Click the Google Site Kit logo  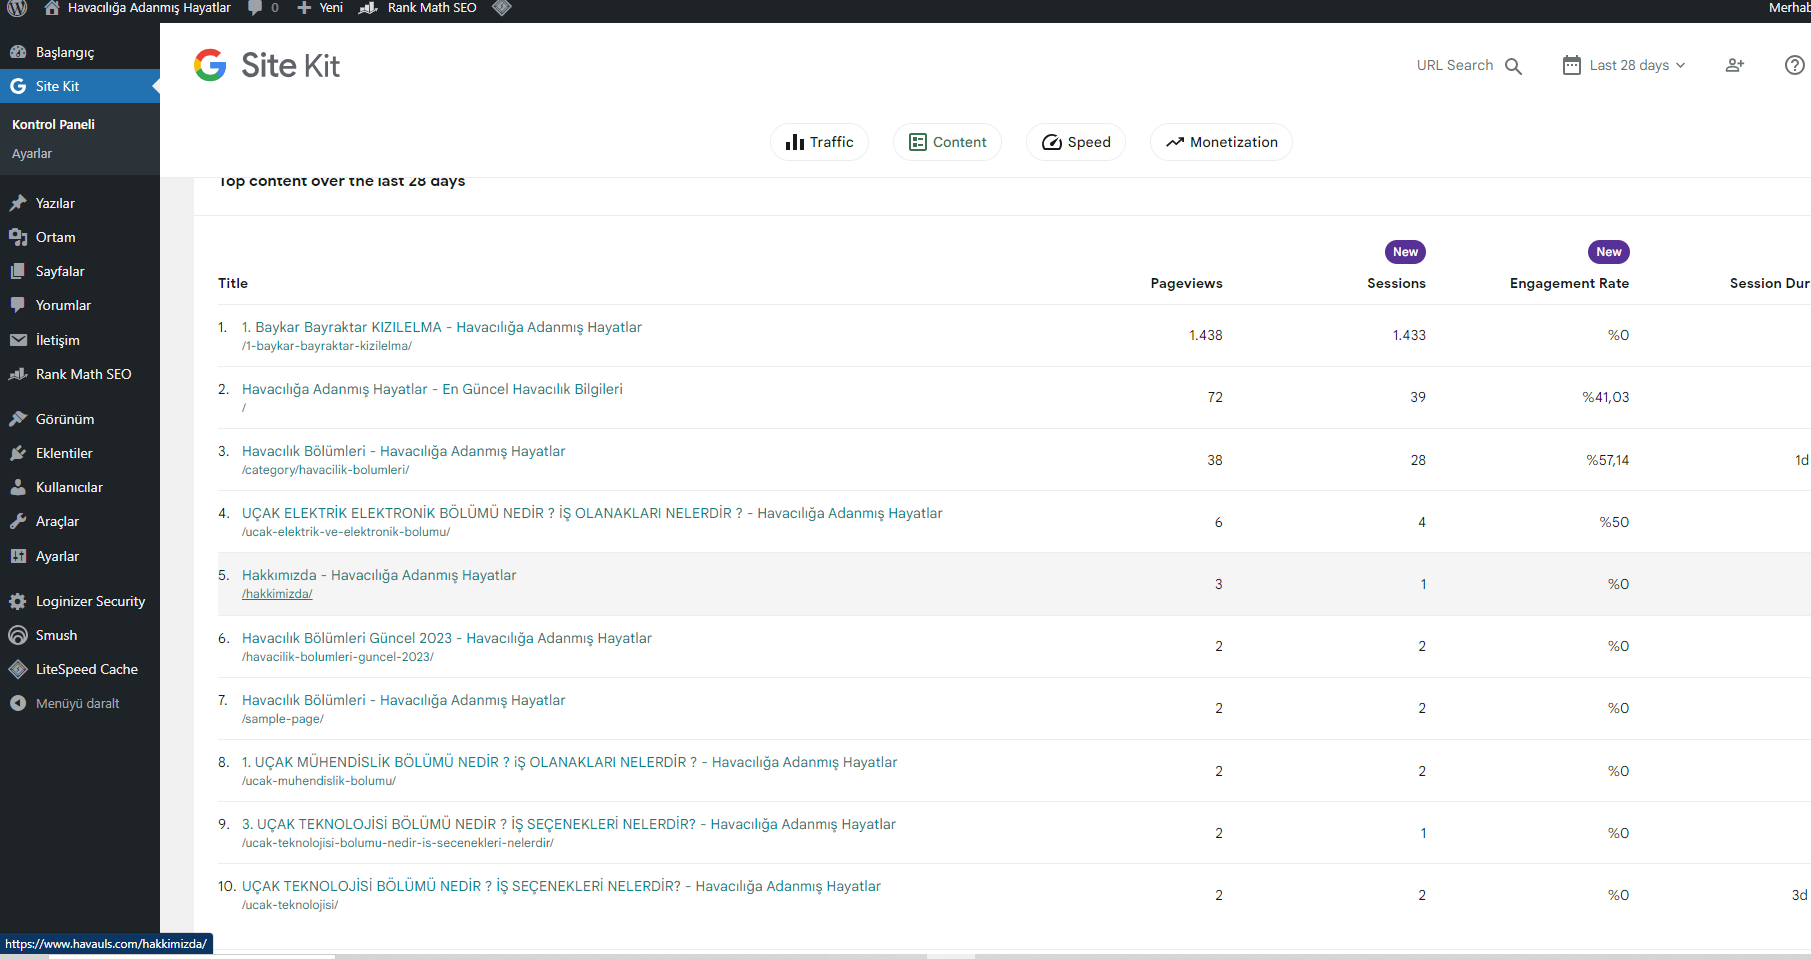(267, 65)
